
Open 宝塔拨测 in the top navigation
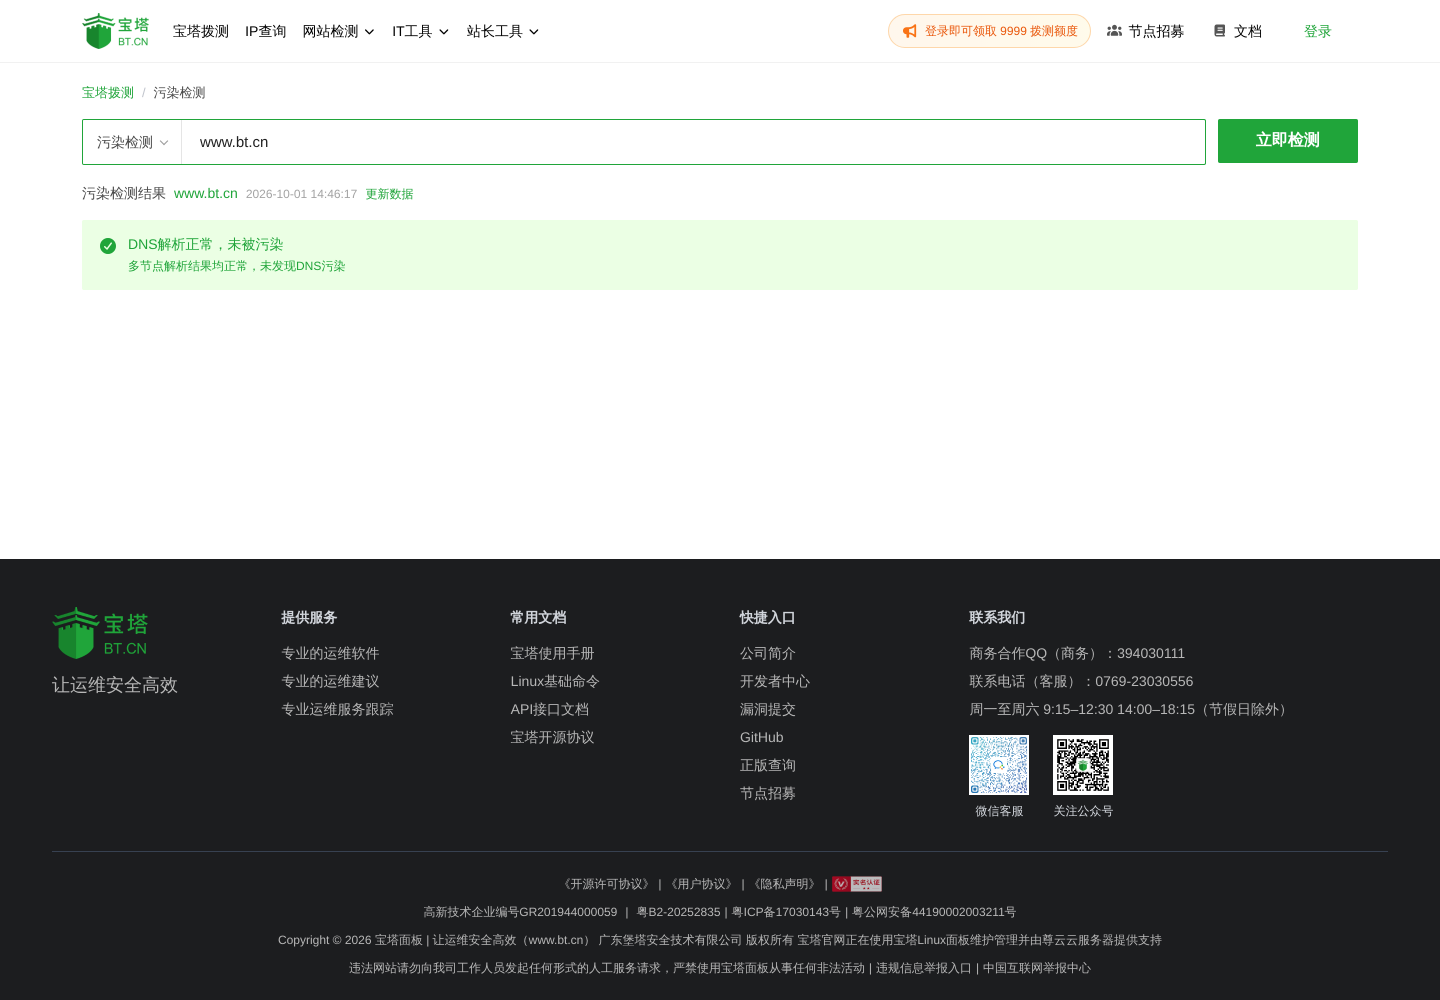pyautogui.click(x=201, y=31)
